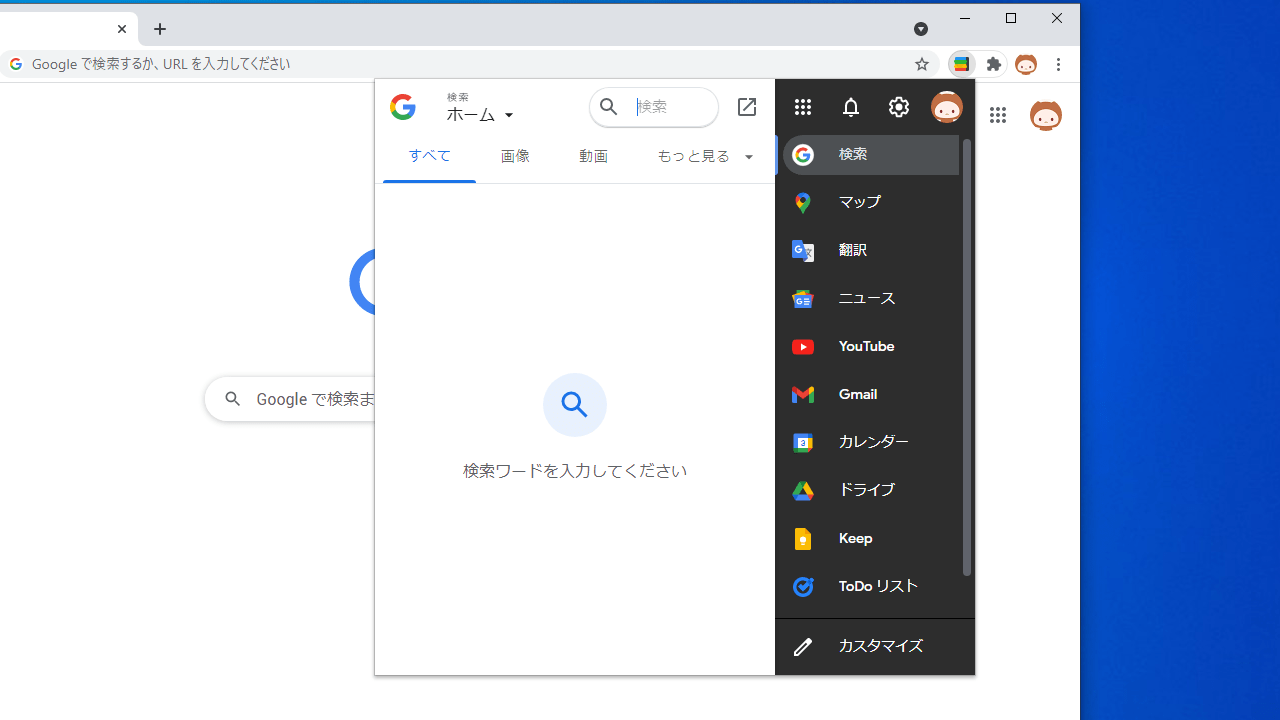1280x720 pixels.
Task: Bookmark this page star icon
Action: pyautogui.click(x=922, y=64)
